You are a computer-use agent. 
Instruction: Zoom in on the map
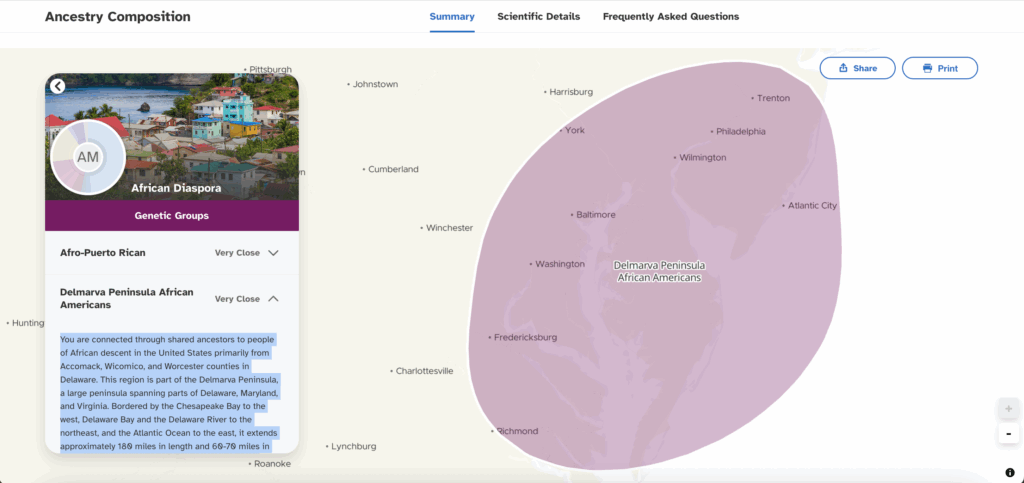pos(1008,409)
